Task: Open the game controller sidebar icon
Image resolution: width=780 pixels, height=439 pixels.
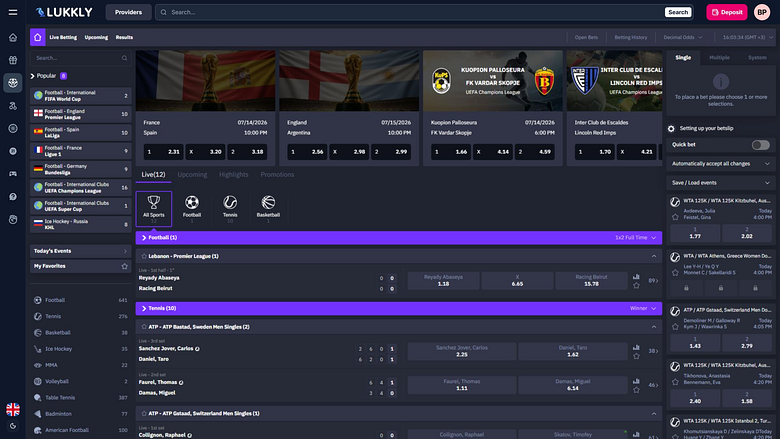Action: [13, 174]
